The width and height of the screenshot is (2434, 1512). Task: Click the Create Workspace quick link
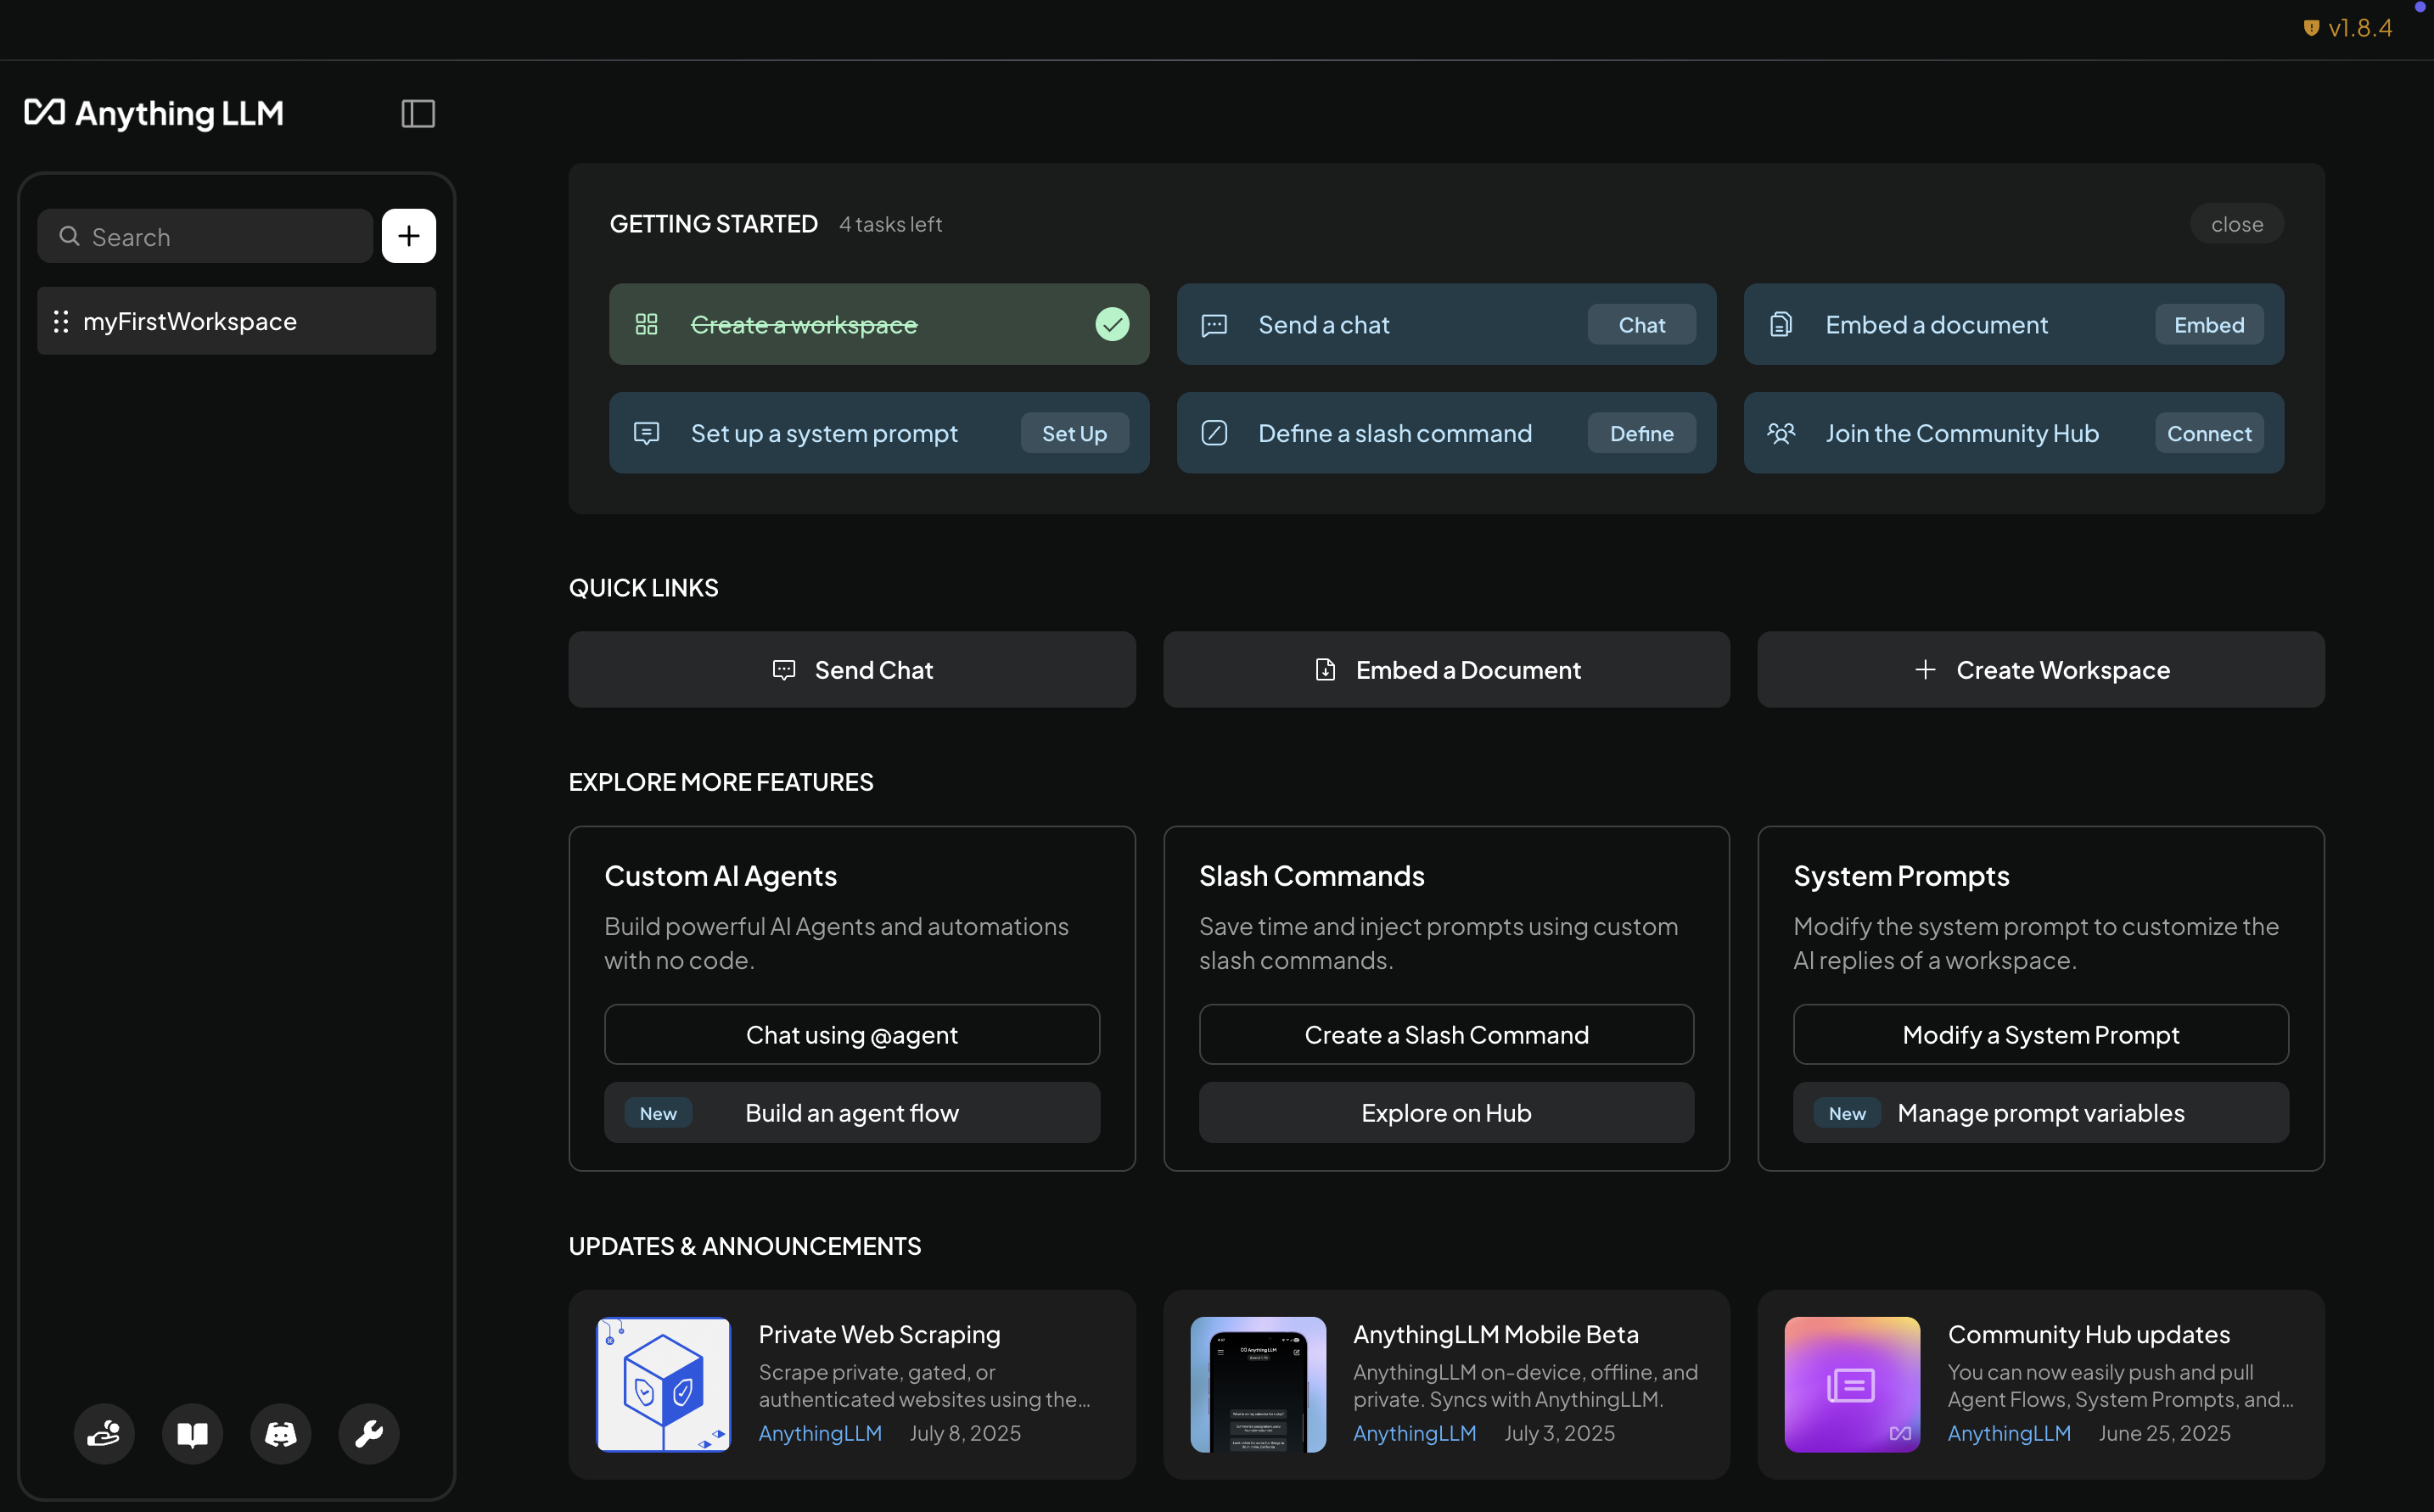[x=2041, y=669]
